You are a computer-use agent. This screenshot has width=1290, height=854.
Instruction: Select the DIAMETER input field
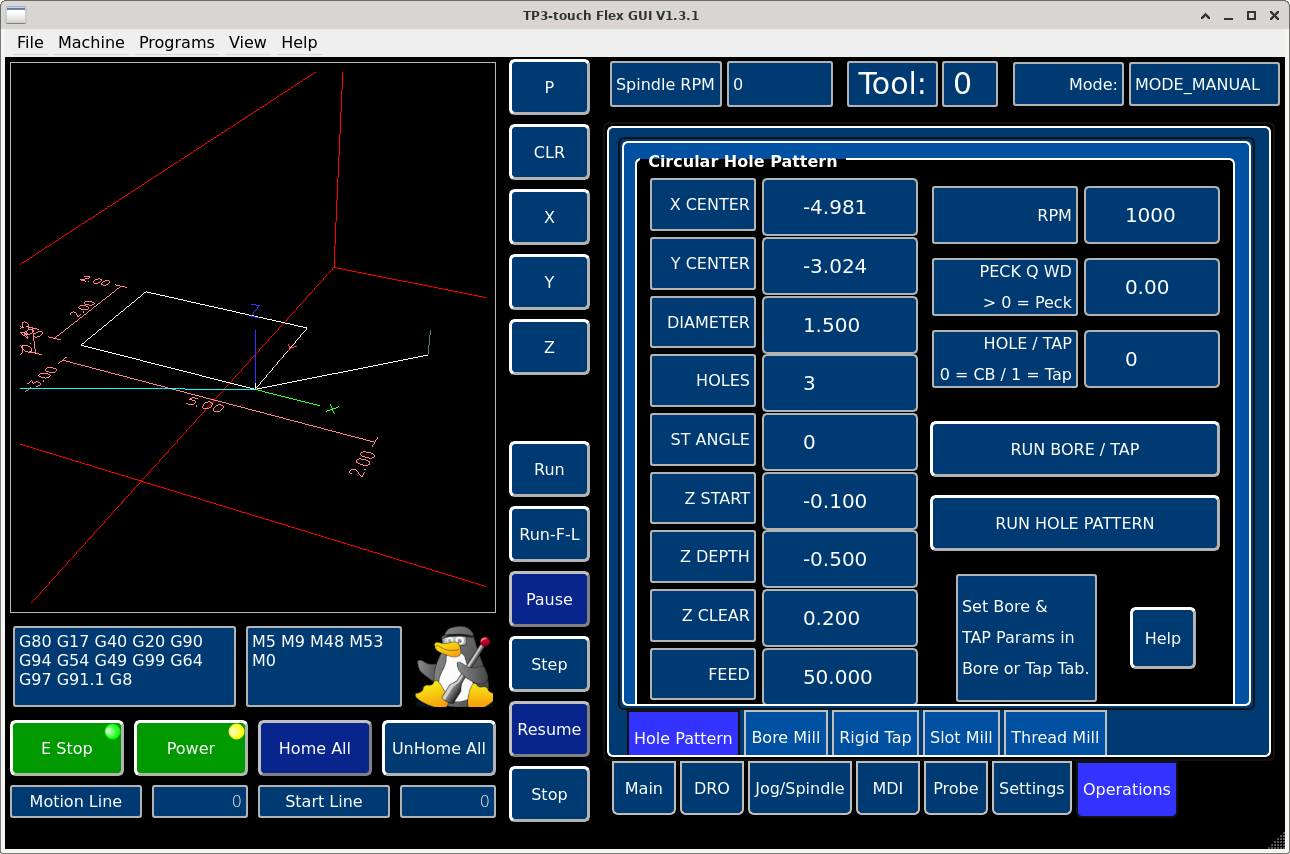[839, 325]
